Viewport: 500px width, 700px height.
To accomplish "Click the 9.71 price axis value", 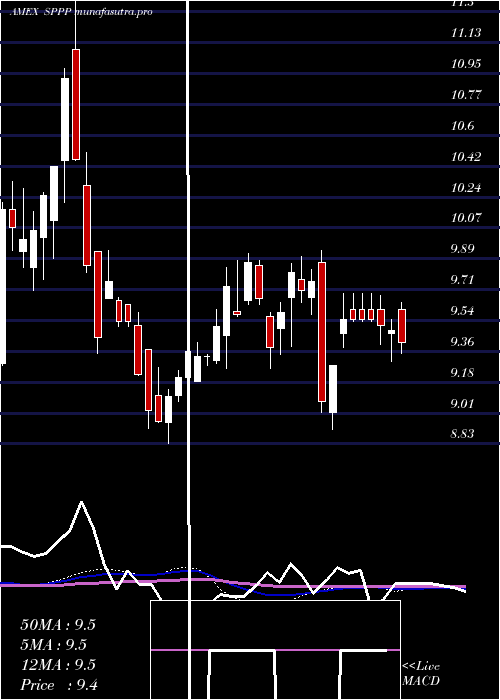I will 462,280.
